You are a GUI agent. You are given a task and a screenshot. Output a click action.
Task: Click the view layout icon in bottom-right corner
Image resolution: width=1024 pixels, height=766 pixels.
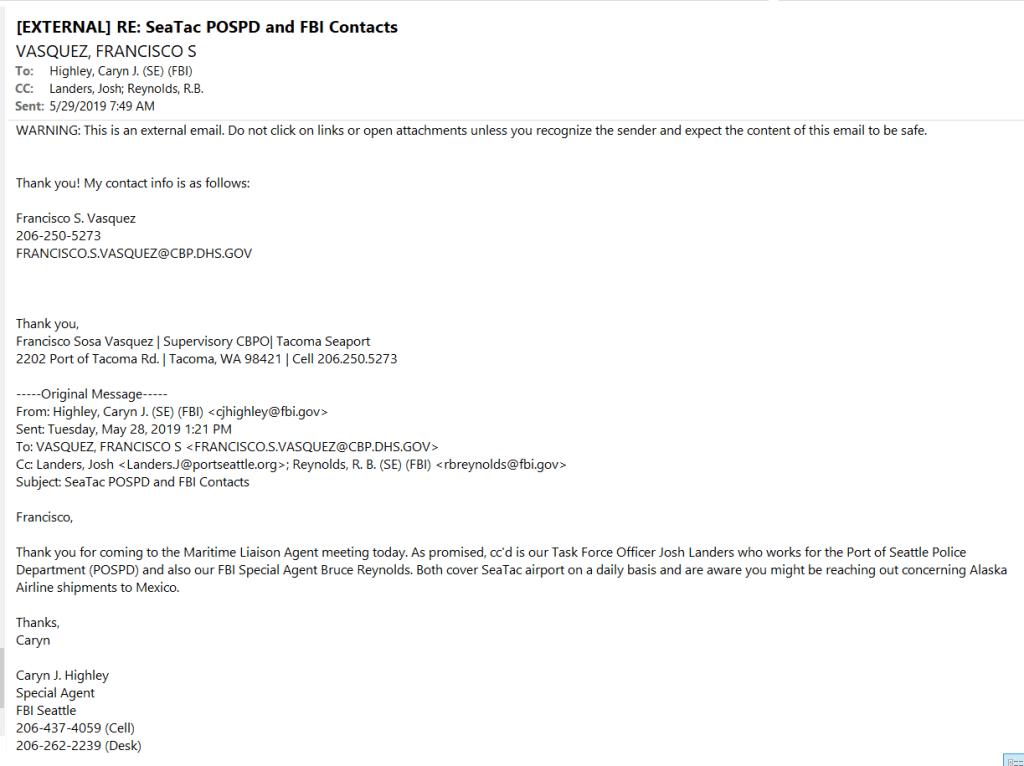pos(1011,759)
